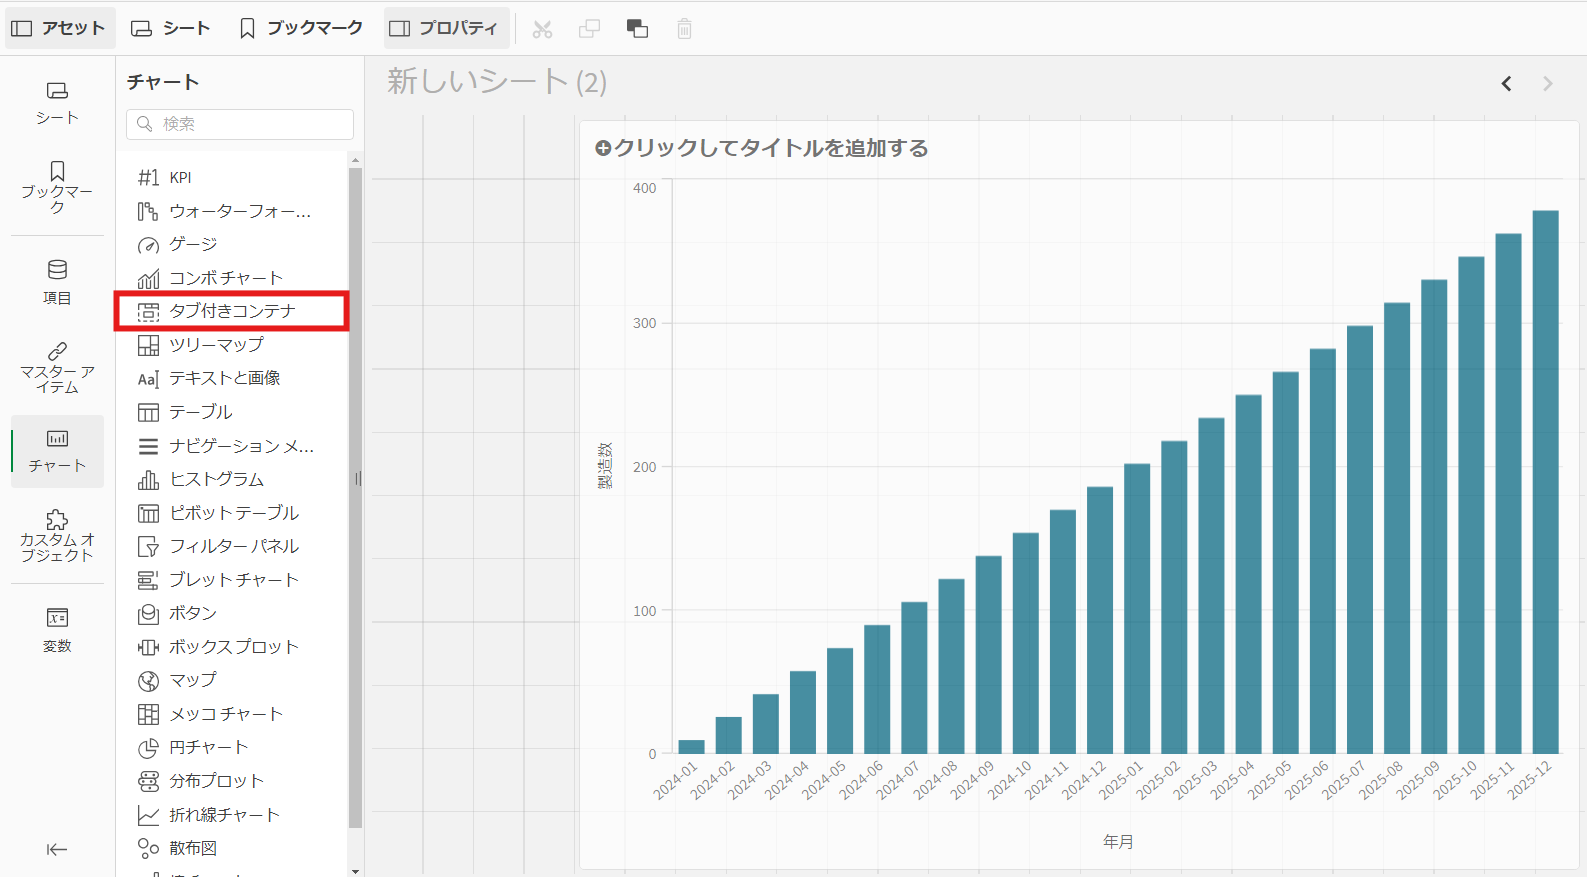
Task: Select ブックマーク in the asset sidebar
Action: pos(57,185)
